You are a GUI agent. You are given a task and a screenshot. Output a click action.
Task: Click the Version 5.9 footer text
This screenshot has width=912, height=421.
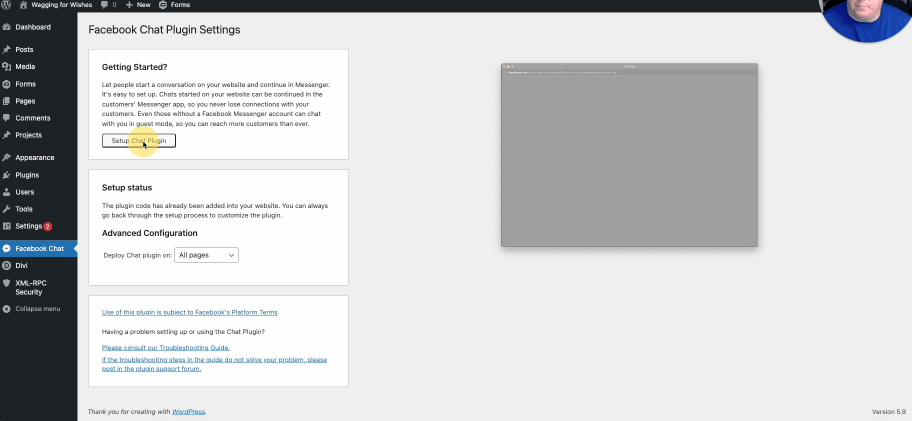(890, 412)
